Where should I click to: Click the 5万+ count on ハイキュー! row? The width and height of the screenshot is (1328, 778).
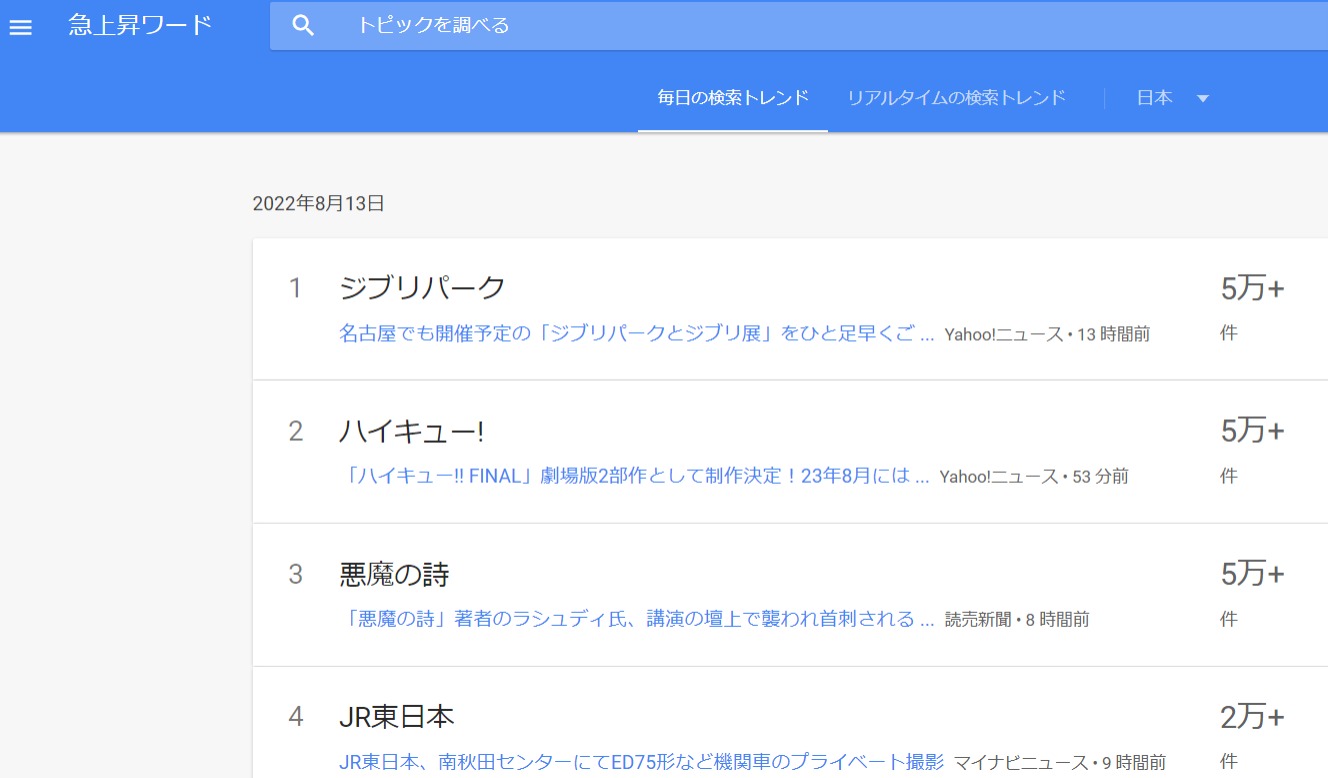point(1252,432)
